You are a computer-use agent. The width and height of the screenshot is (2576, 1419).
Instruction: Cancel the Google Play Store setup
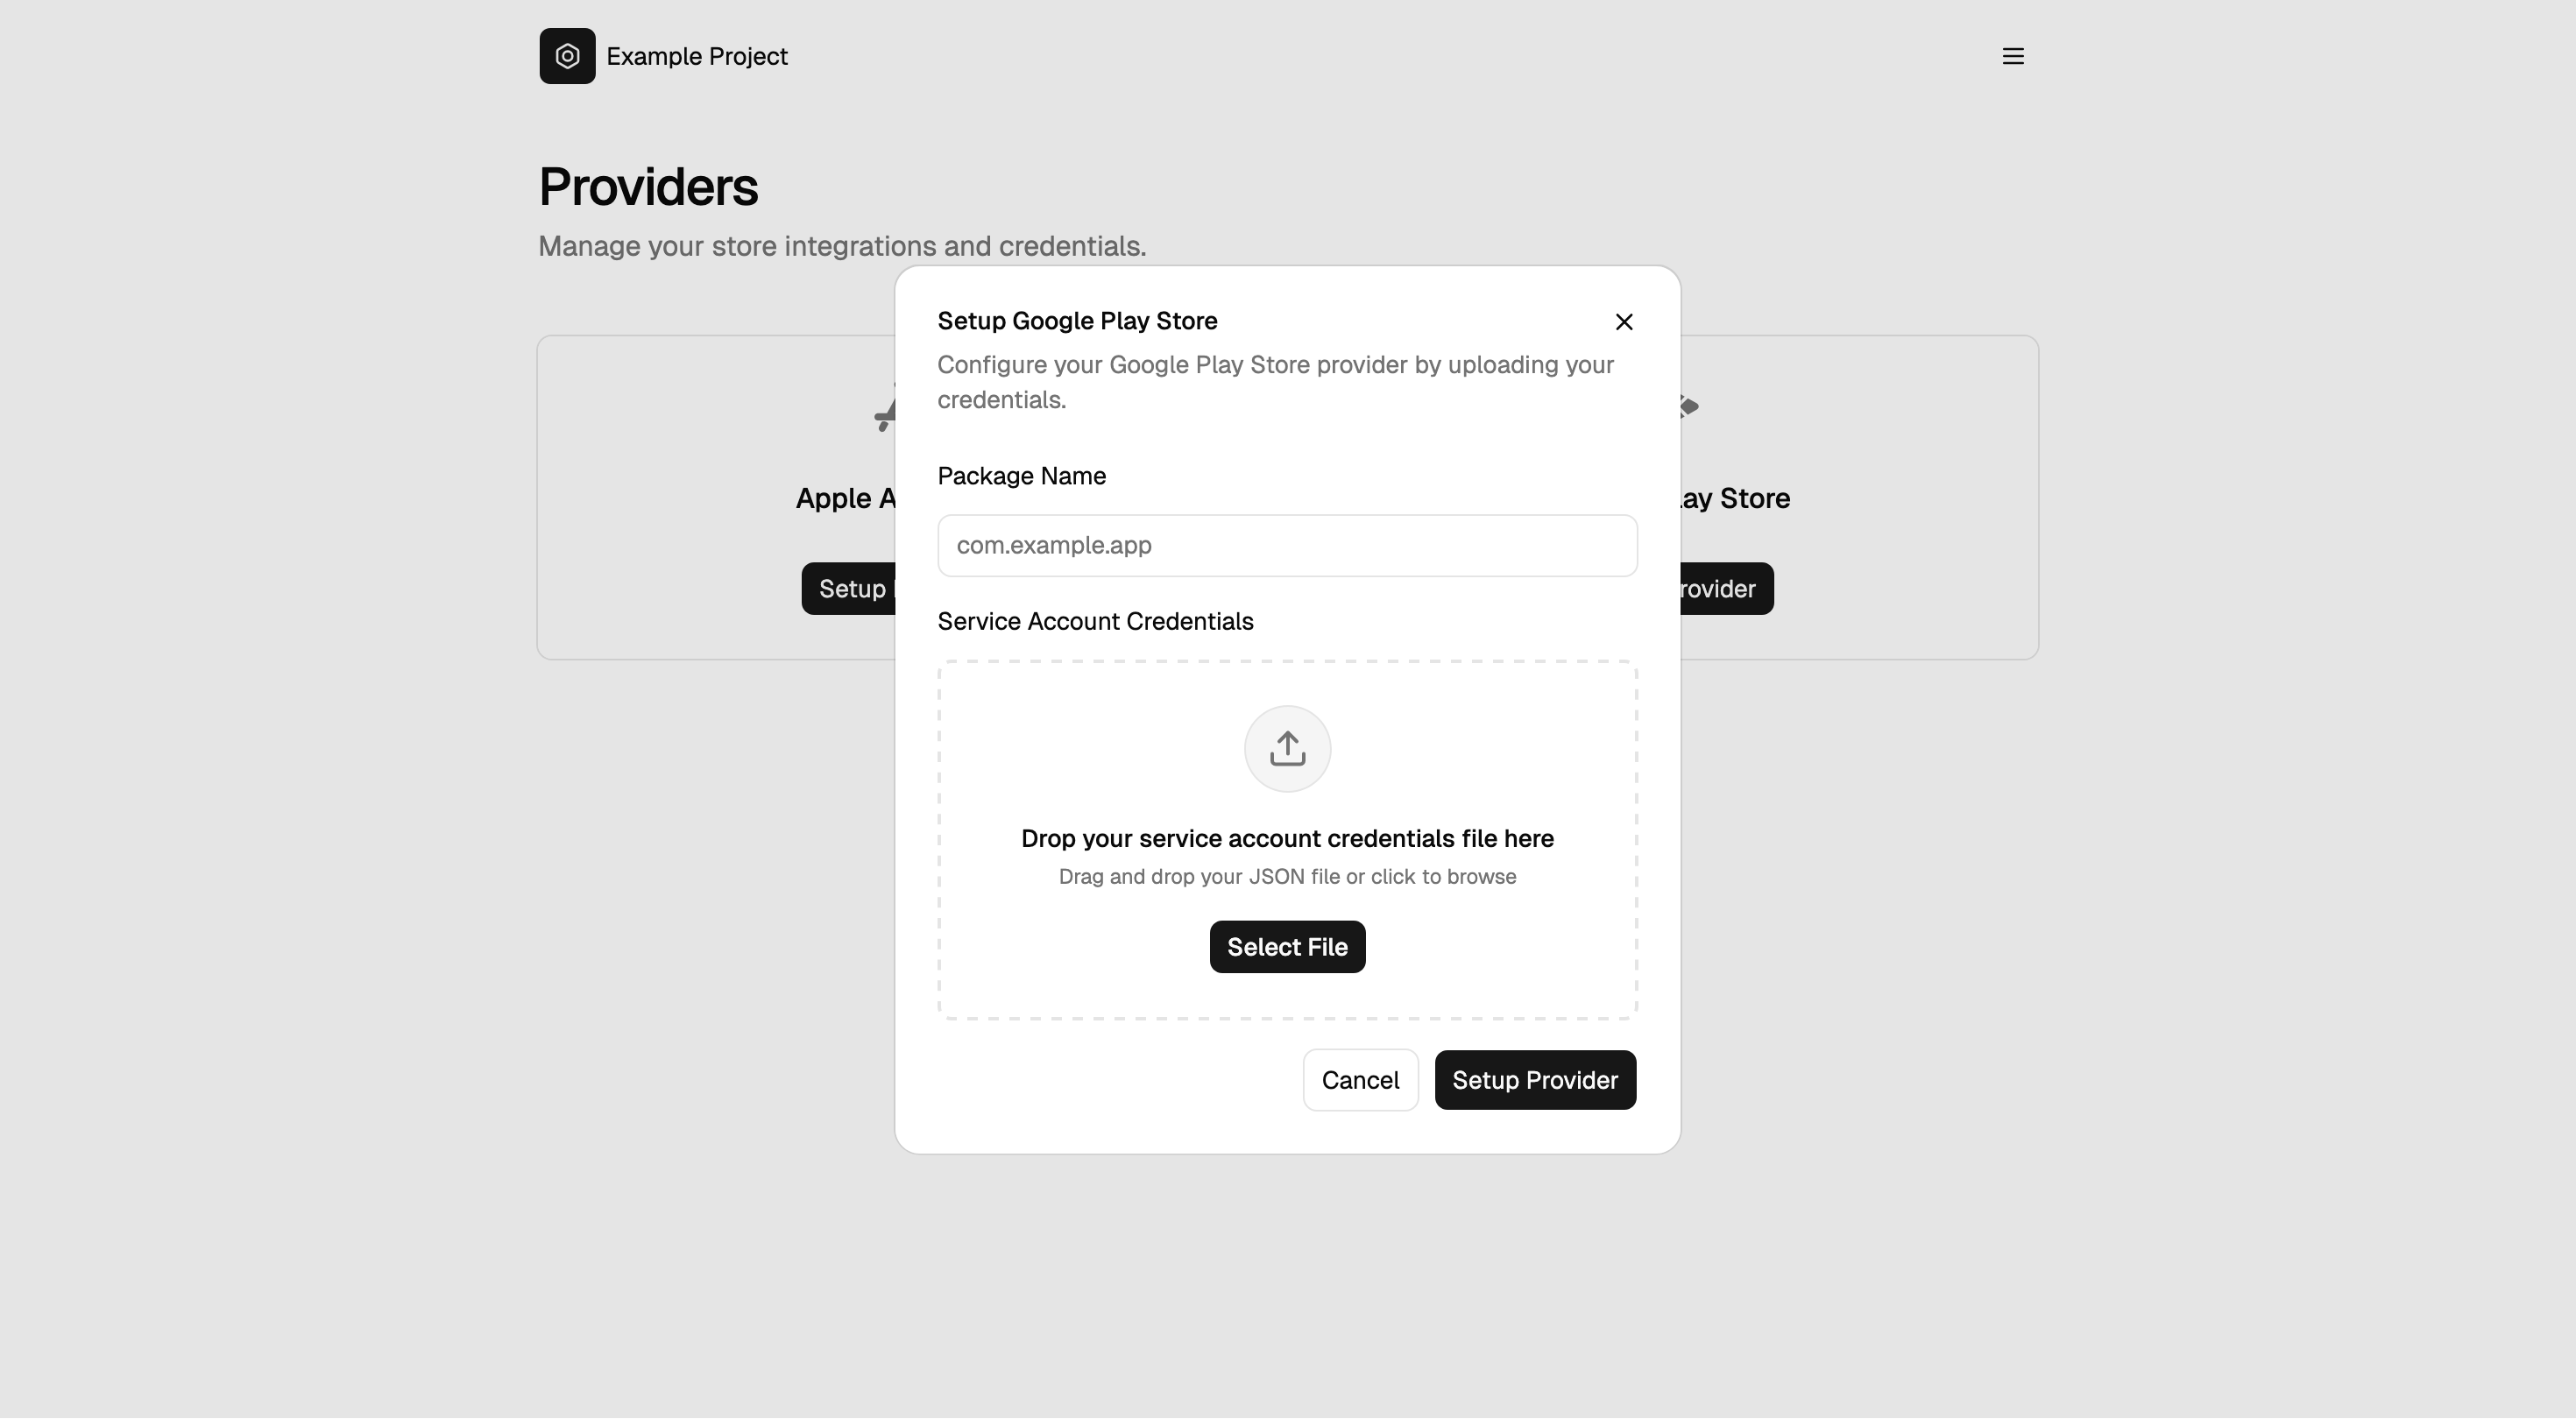(x=1360, y=1080)
